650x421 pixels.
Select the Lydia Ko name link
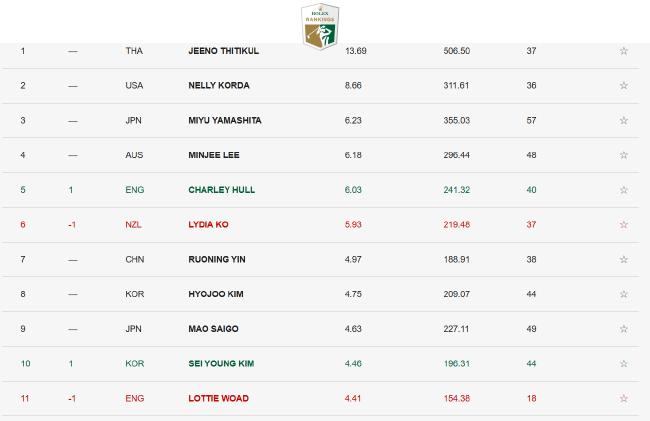[x=209, y=224]
